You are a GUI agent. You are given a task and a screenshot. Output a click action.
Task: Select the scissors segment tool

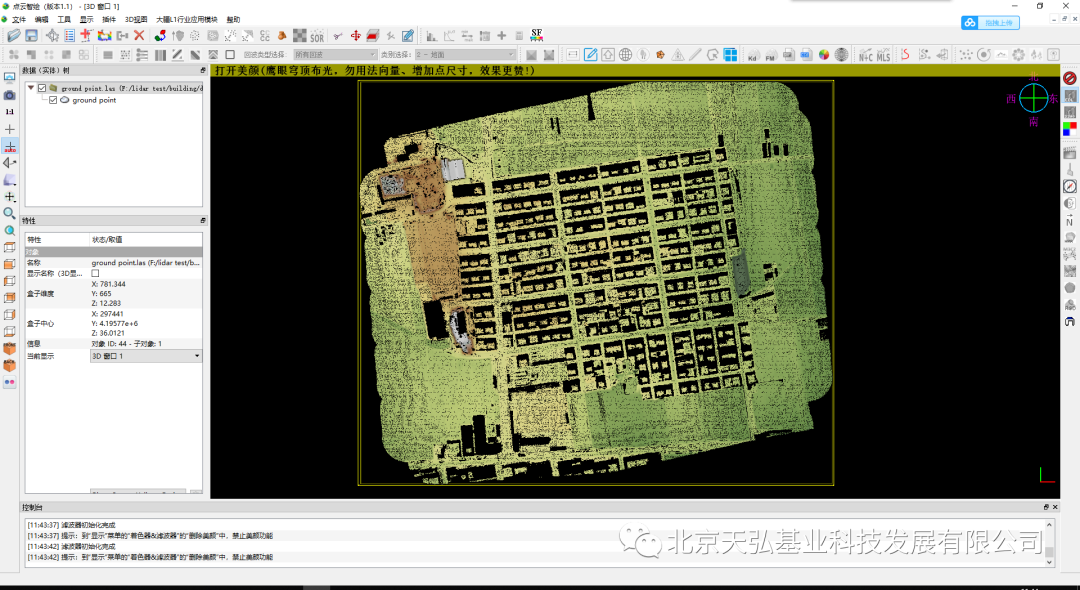[x=338, y=35]
